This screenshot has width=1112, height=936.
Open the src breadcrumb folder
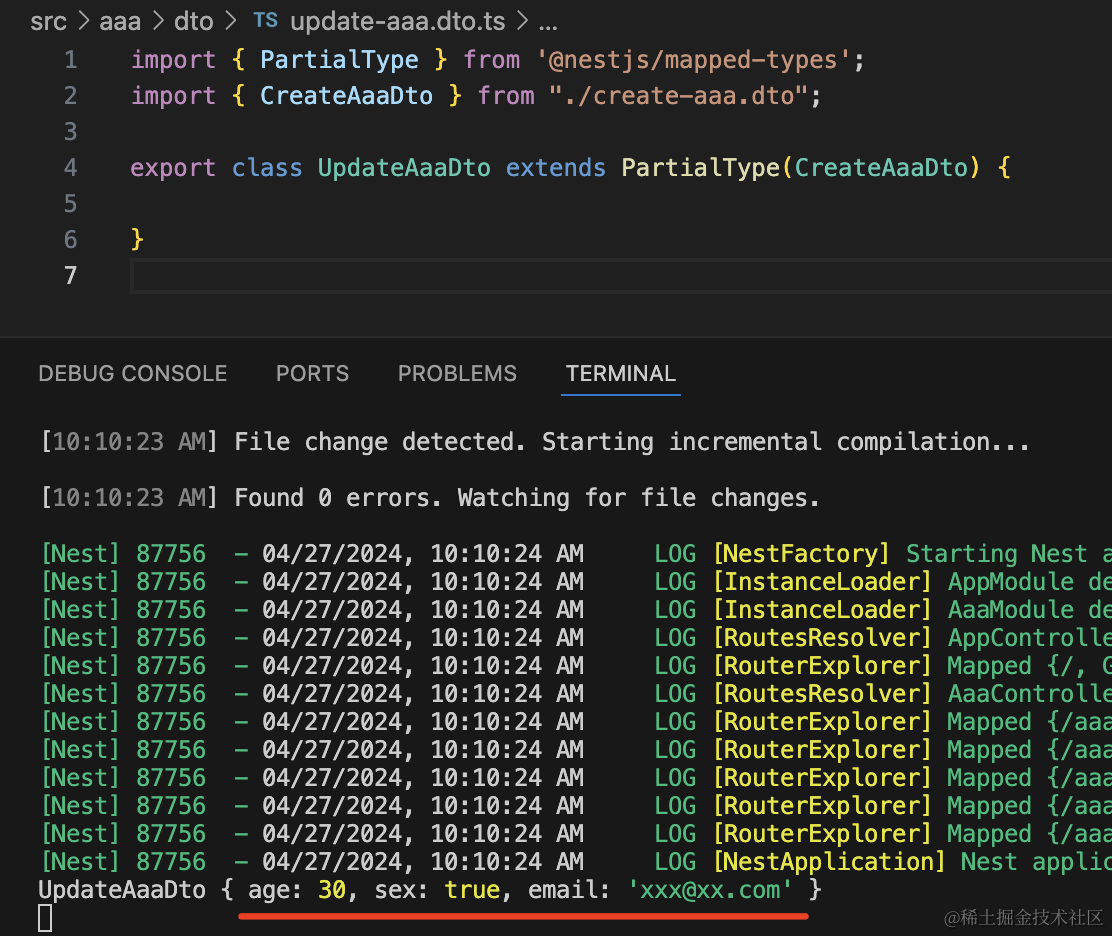[48, 21]
